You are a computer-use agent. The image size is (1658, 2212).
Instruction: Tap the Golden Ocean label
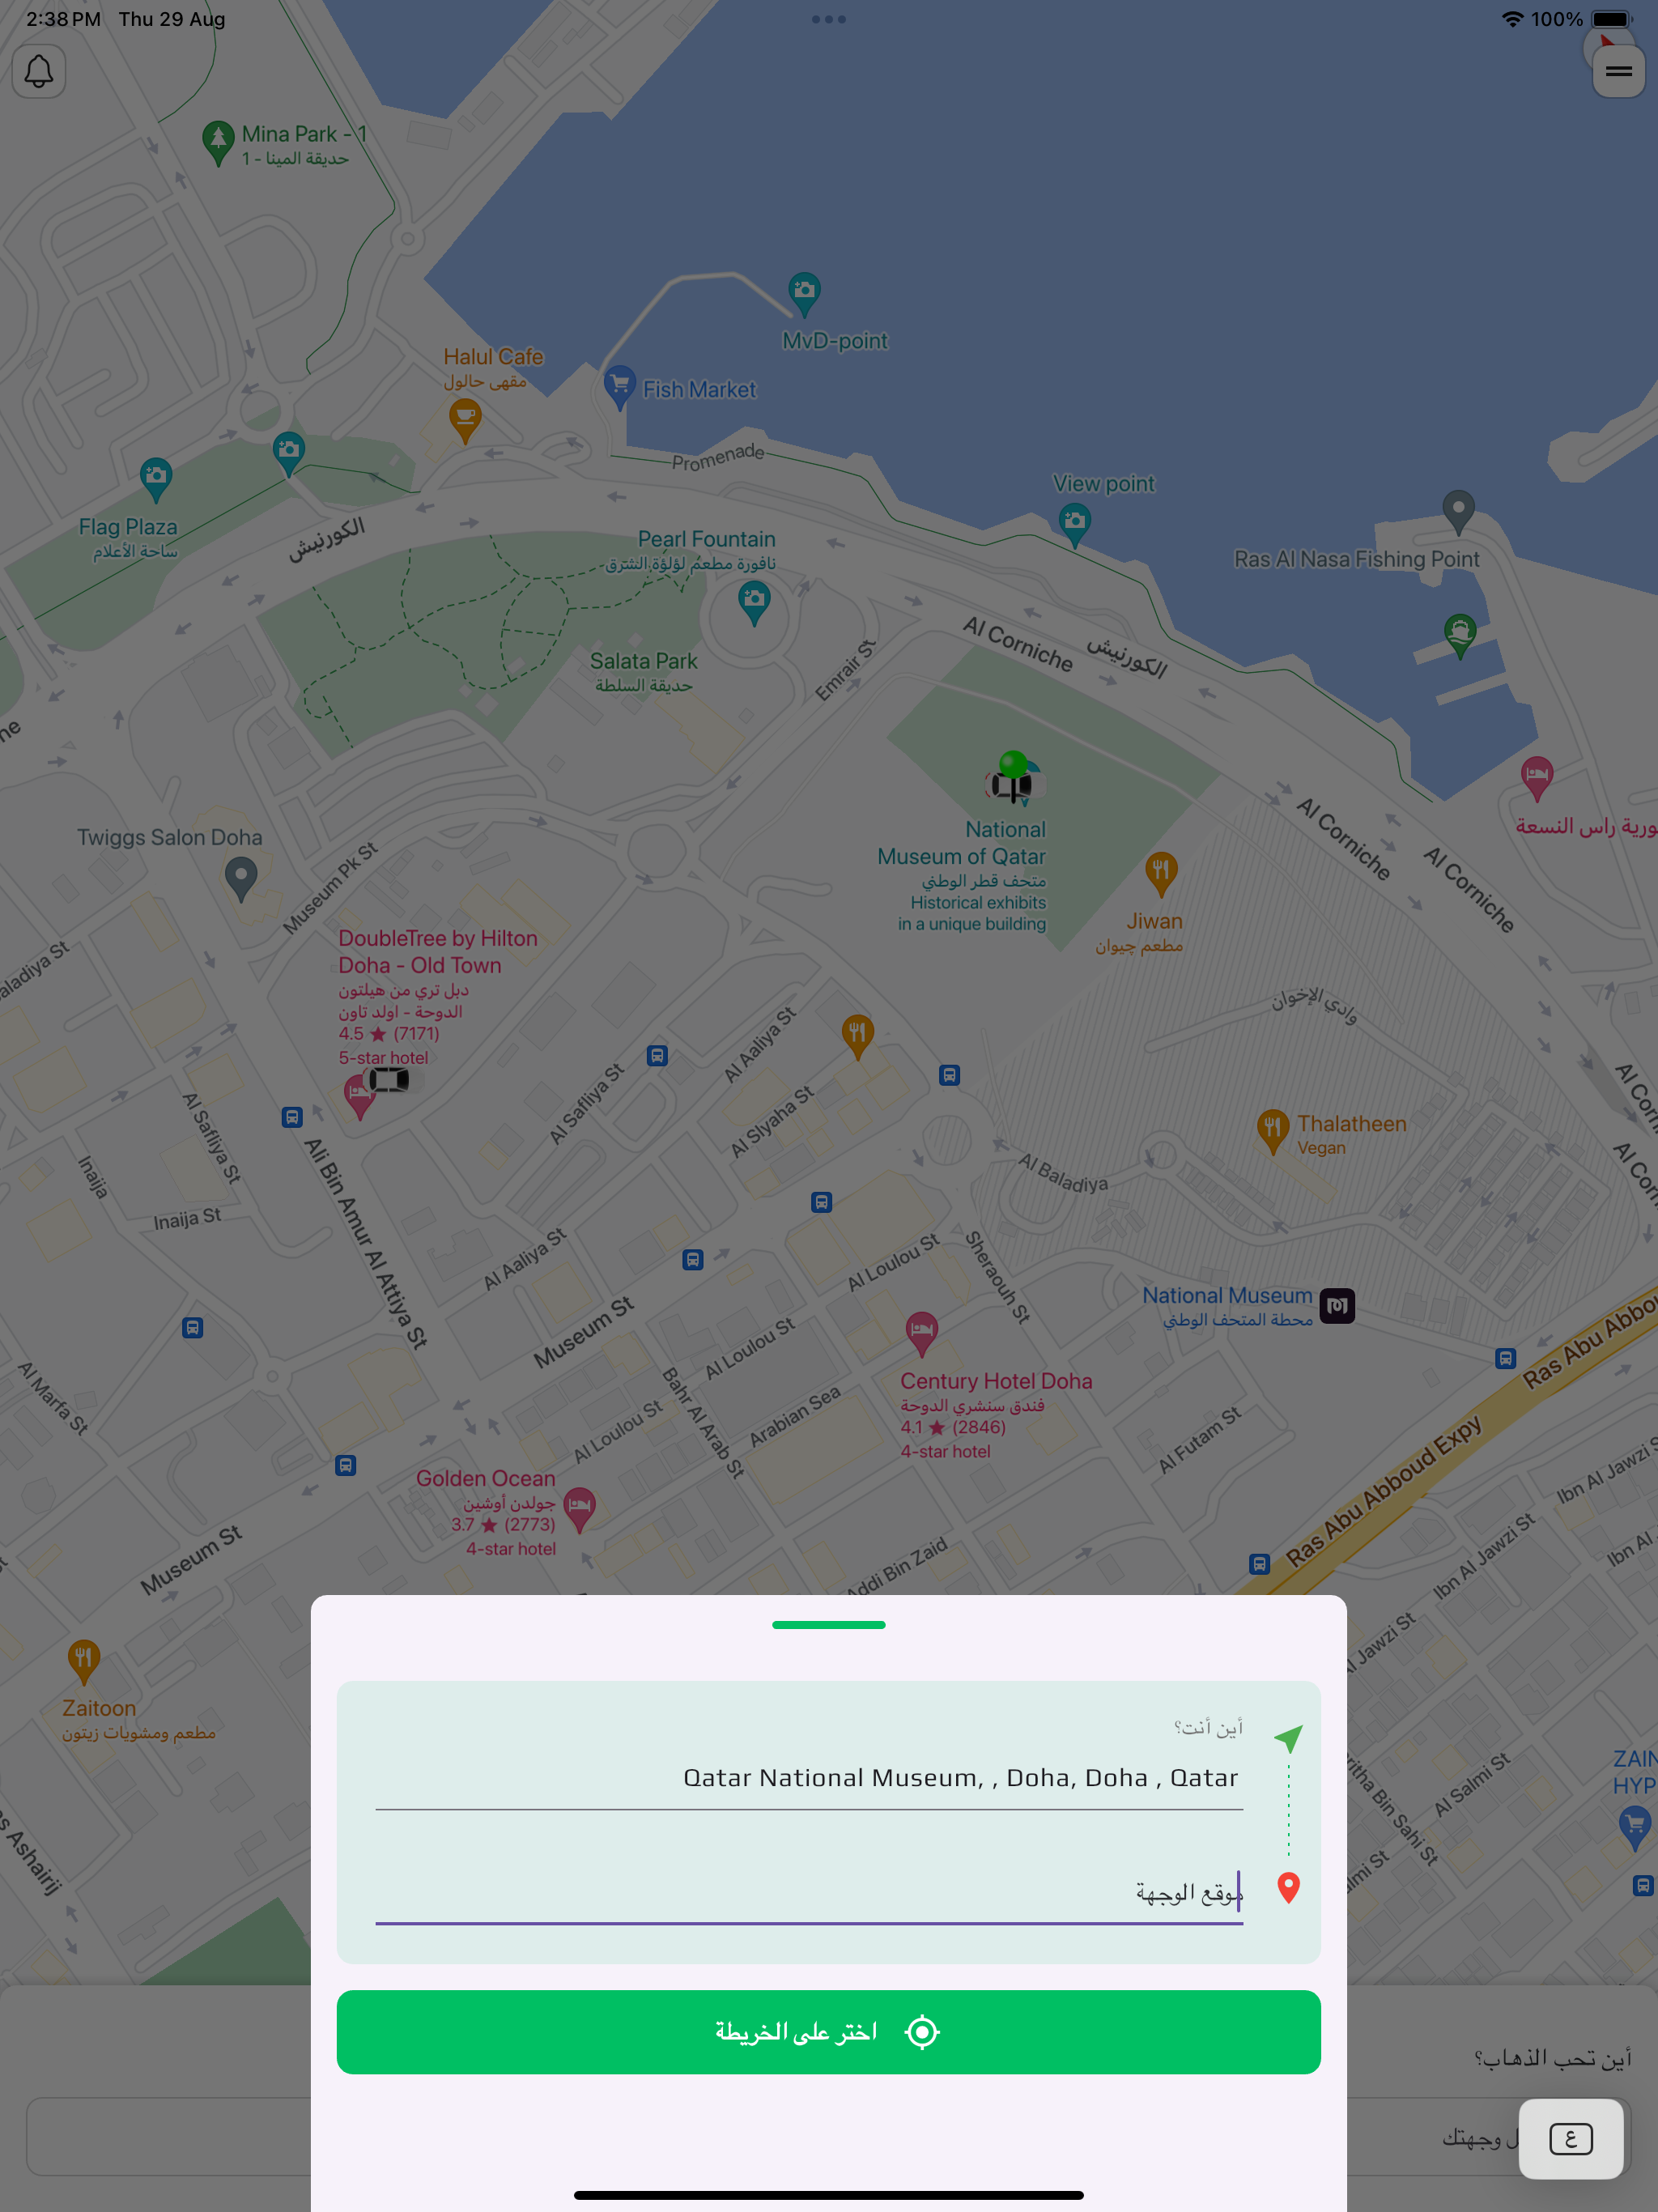(x=485, y=1478)
